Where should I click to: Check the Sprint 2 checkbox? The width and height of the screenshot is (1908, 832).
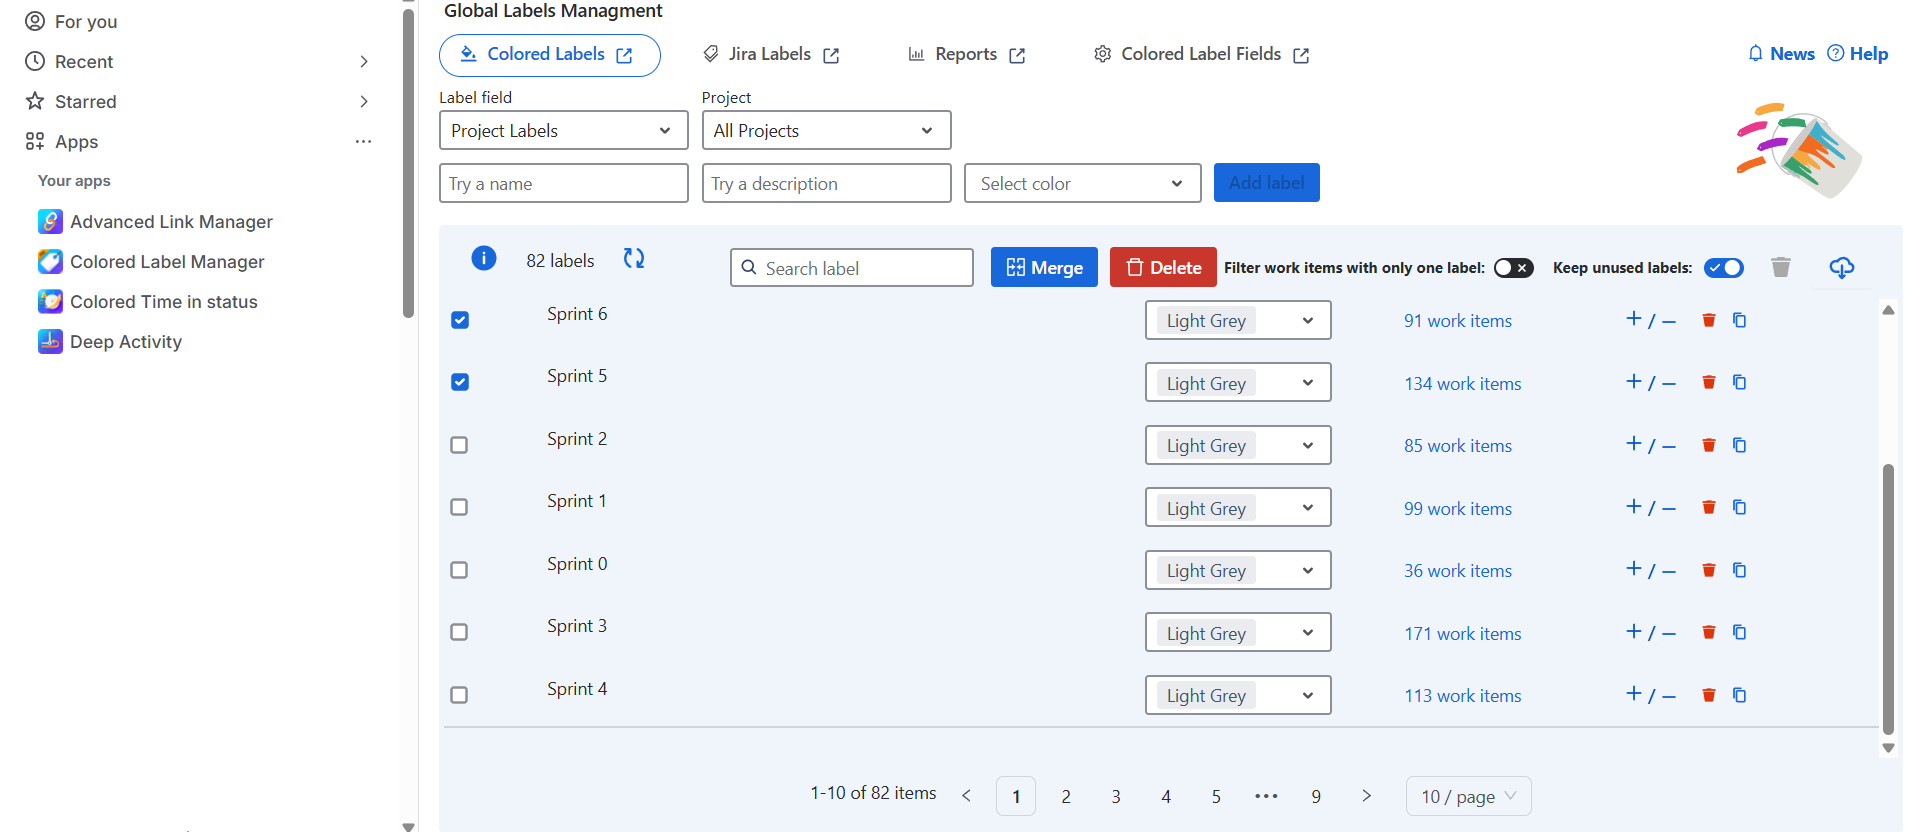tap(460, 445)
